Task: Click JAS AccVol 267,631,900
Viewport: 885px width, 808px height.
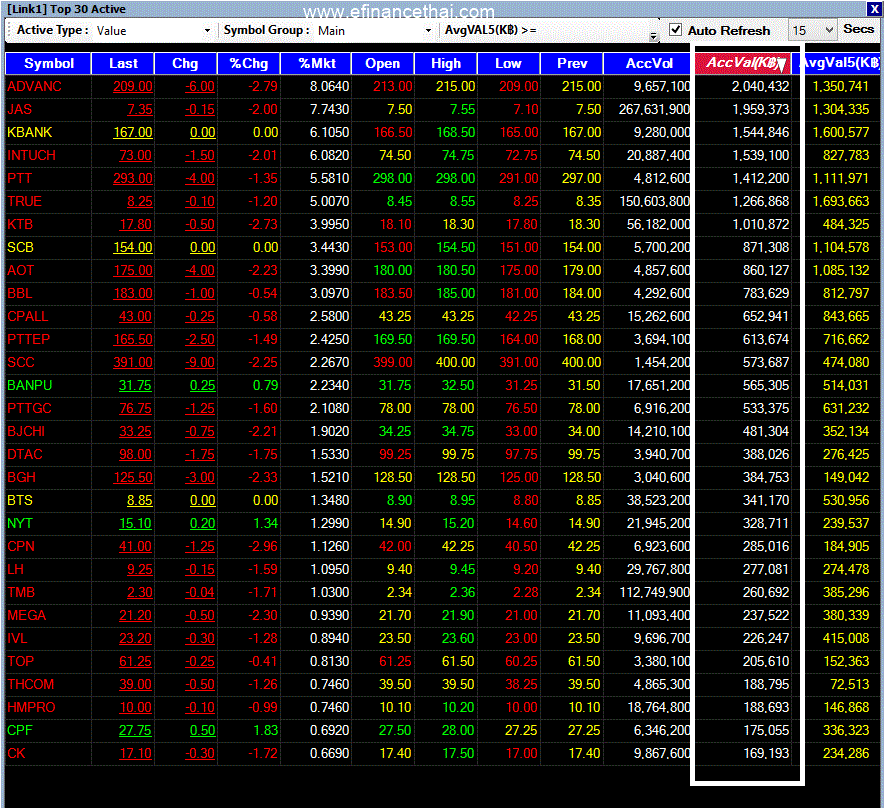Action: [x=654, y=109]
